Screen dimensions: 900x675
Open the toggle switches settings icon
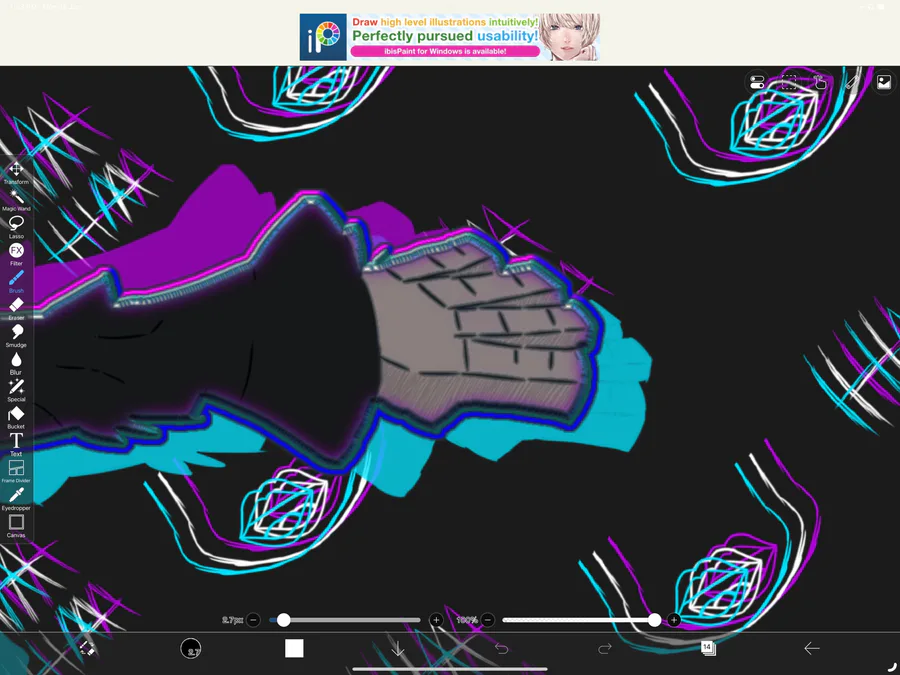pyautogui.click(x=757, y=83)
